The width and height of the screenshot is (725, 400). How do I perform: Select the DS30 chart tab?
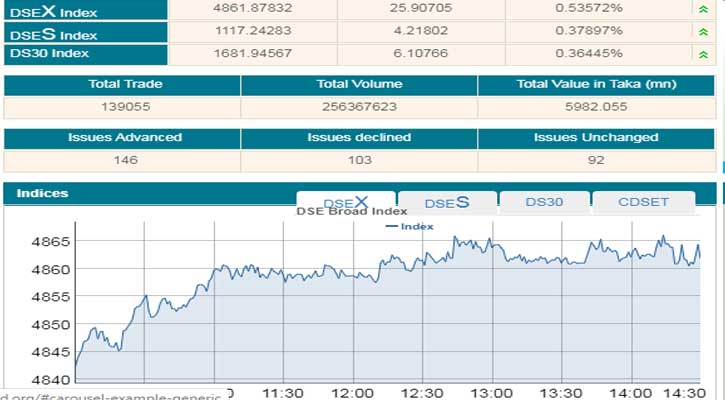tap(544, 202)
